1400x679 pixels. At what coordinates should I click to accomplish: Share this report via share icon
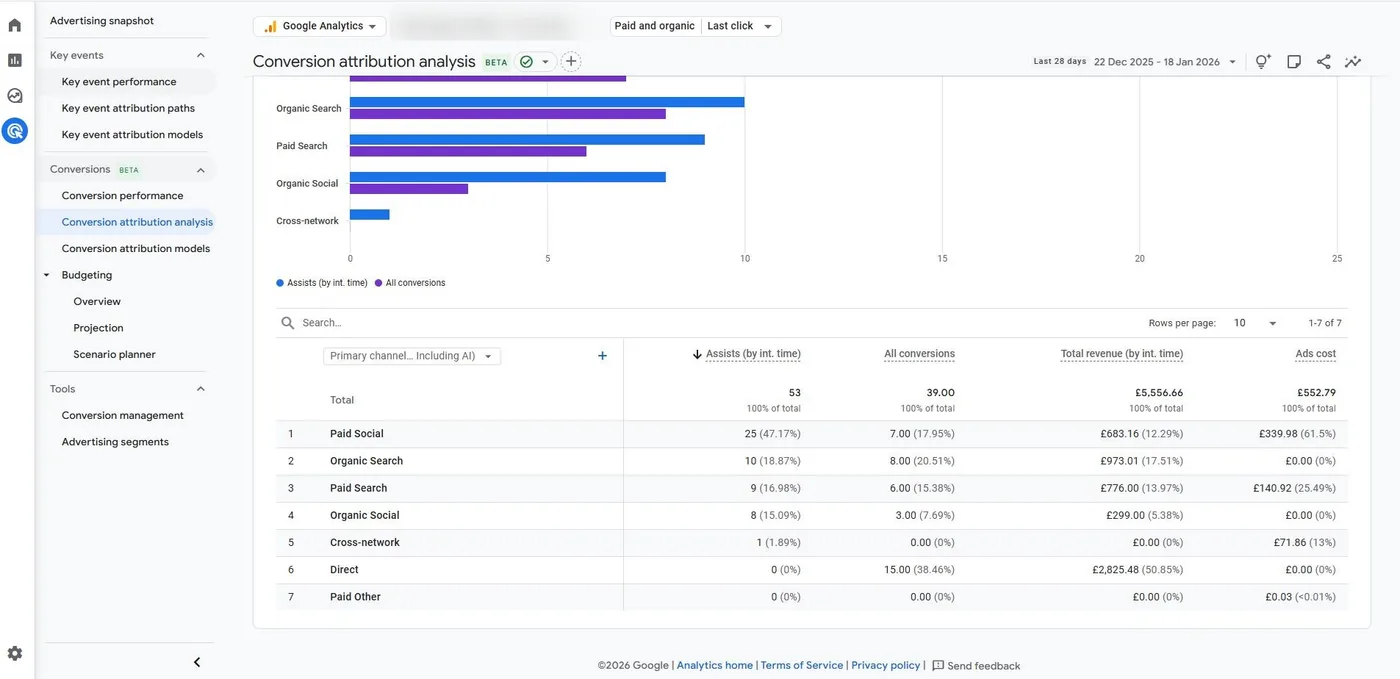point(1323,62)
